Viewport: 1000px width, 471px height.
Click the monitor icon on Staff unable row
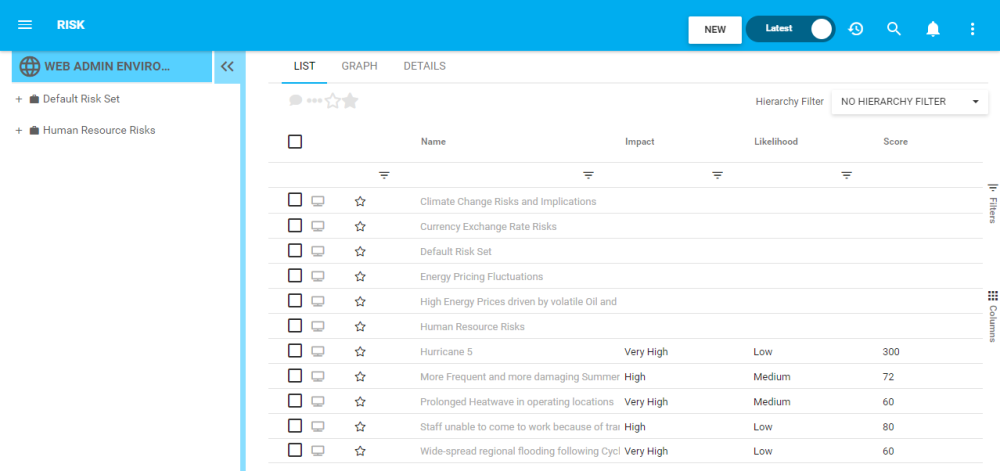[x=318, y=426]
